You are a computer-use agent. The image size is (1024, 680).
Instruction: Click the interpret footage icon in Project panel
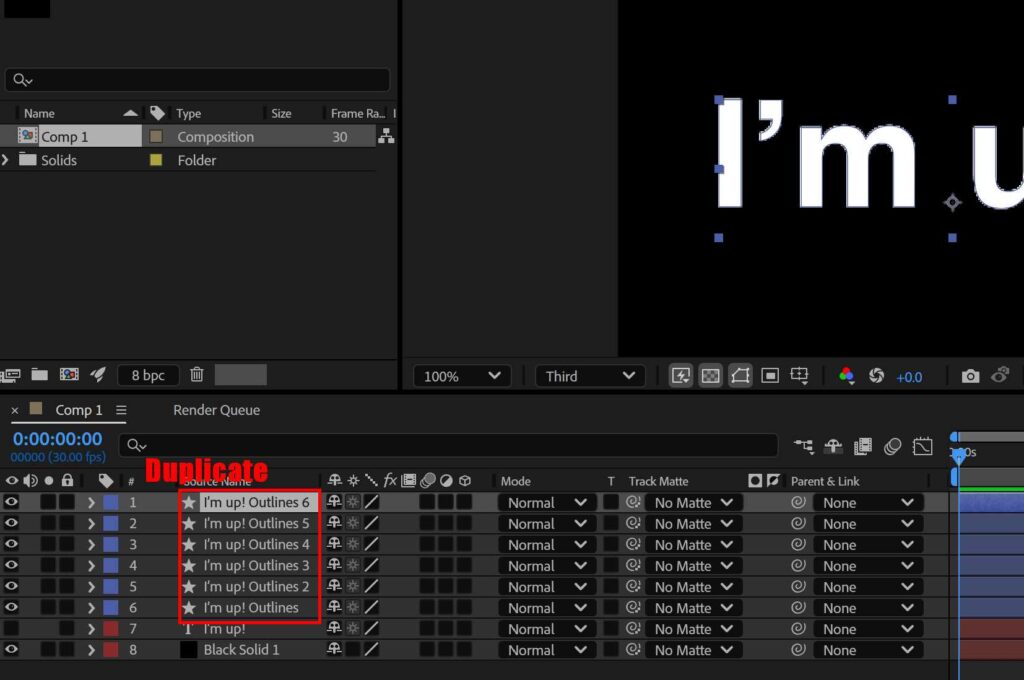(x=10, y=375)
